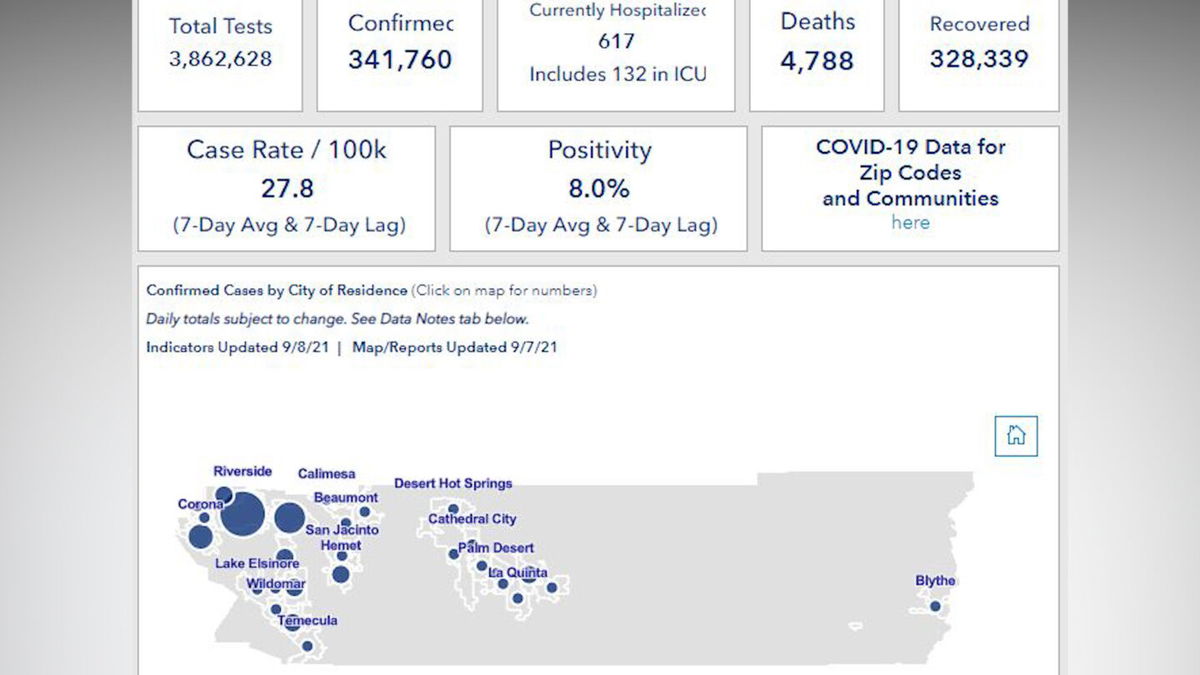Click the Blythe map dot
Viewport: 1200px width, 675px height.
(935, 606)
